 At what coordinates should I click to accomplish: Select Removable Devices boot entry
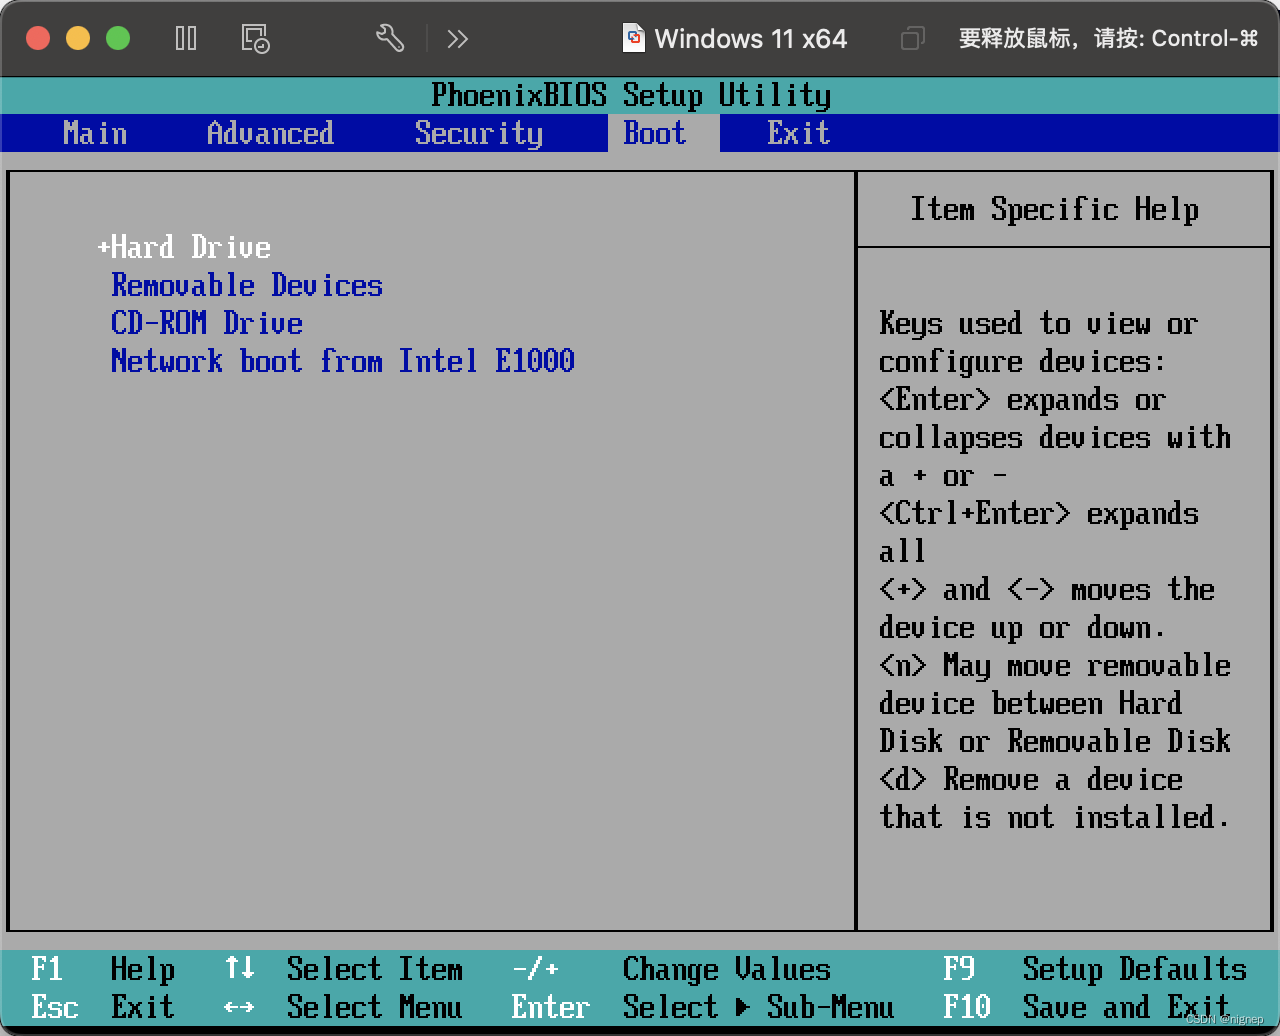(x=247, y=285)
